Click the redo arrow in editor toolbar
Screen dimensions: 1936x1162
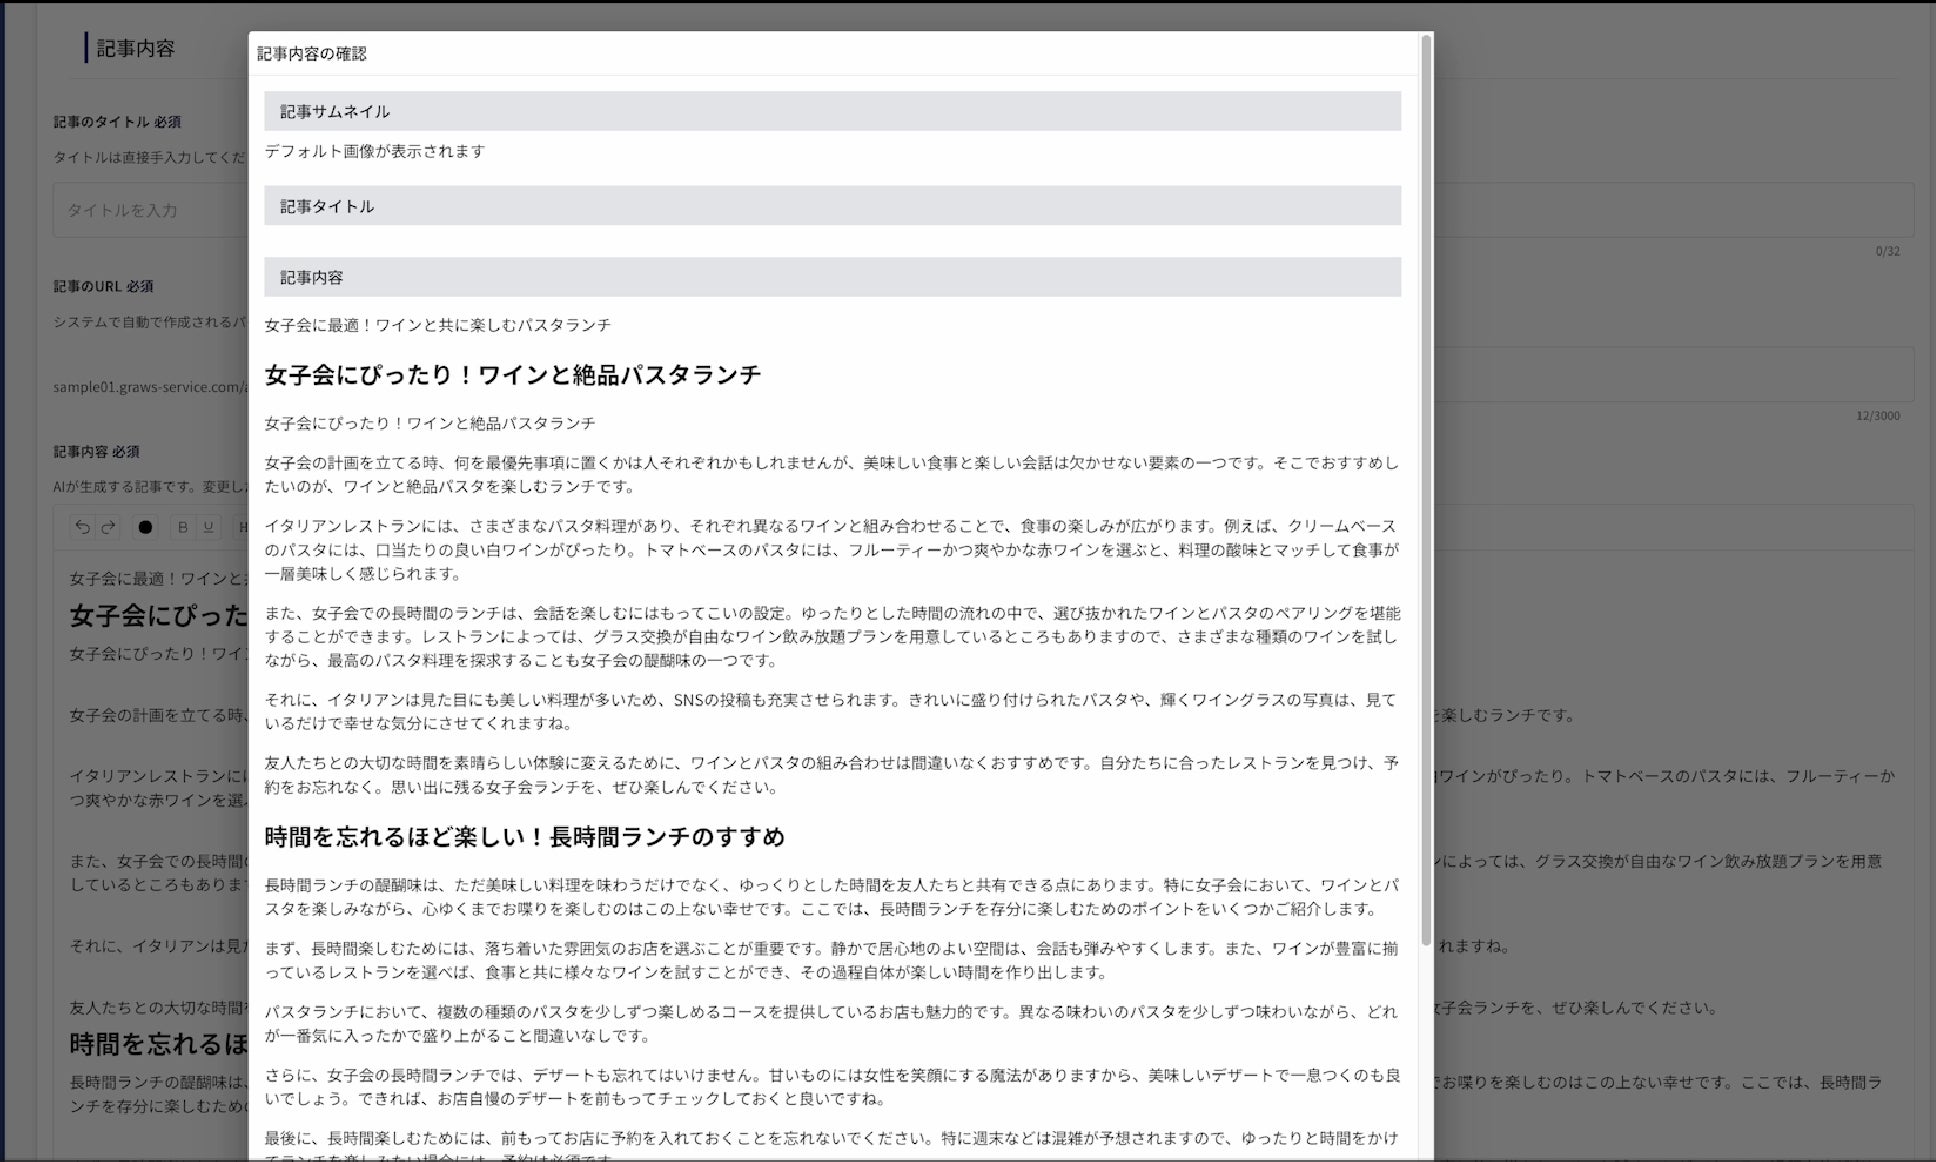[109, 527]
